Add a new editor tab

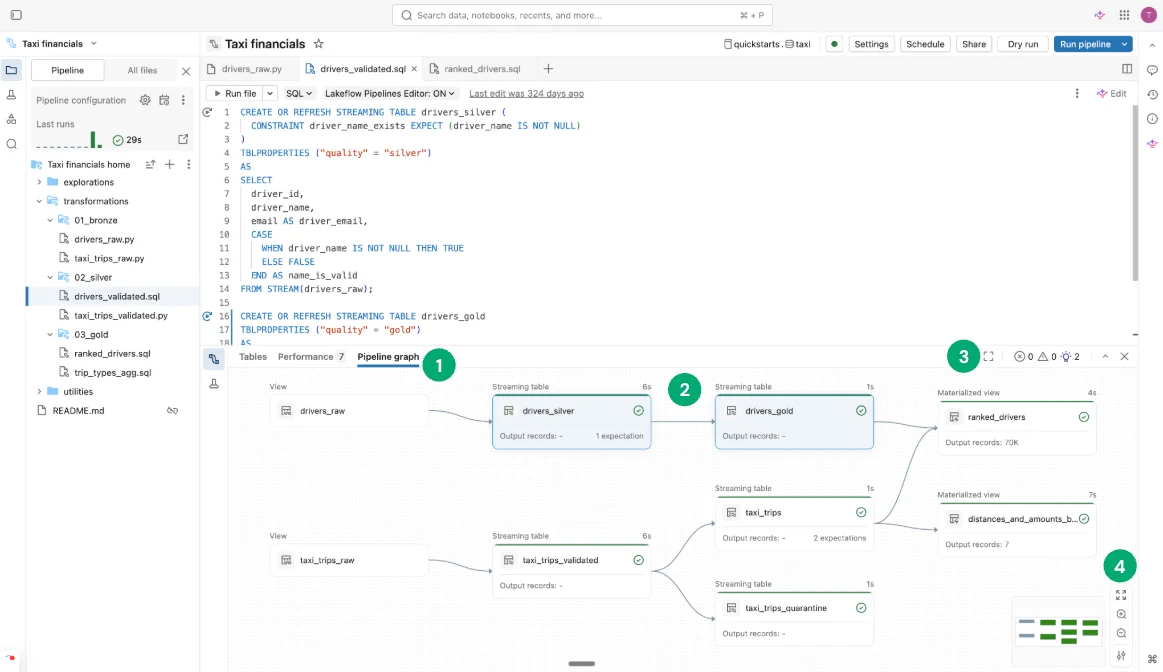click(x=548, y=69)
